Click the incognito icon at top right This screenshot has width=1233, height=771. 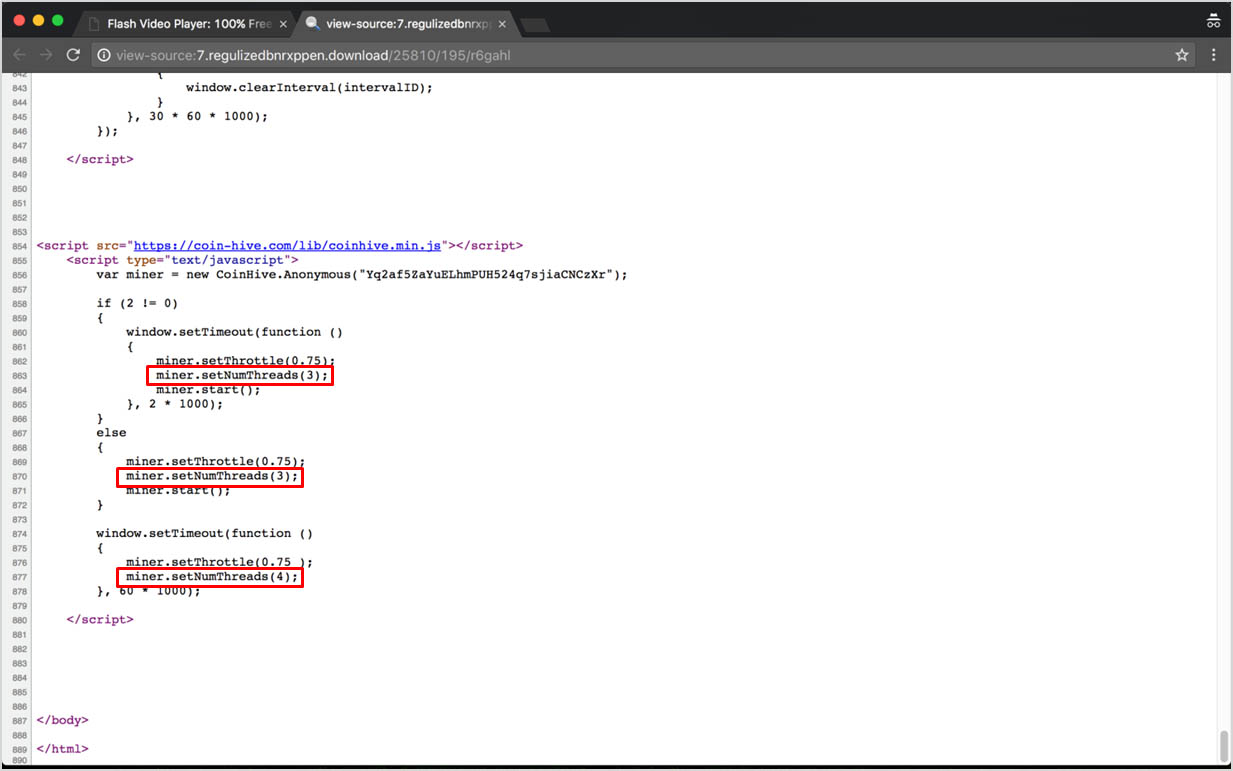coord(1214,21)
